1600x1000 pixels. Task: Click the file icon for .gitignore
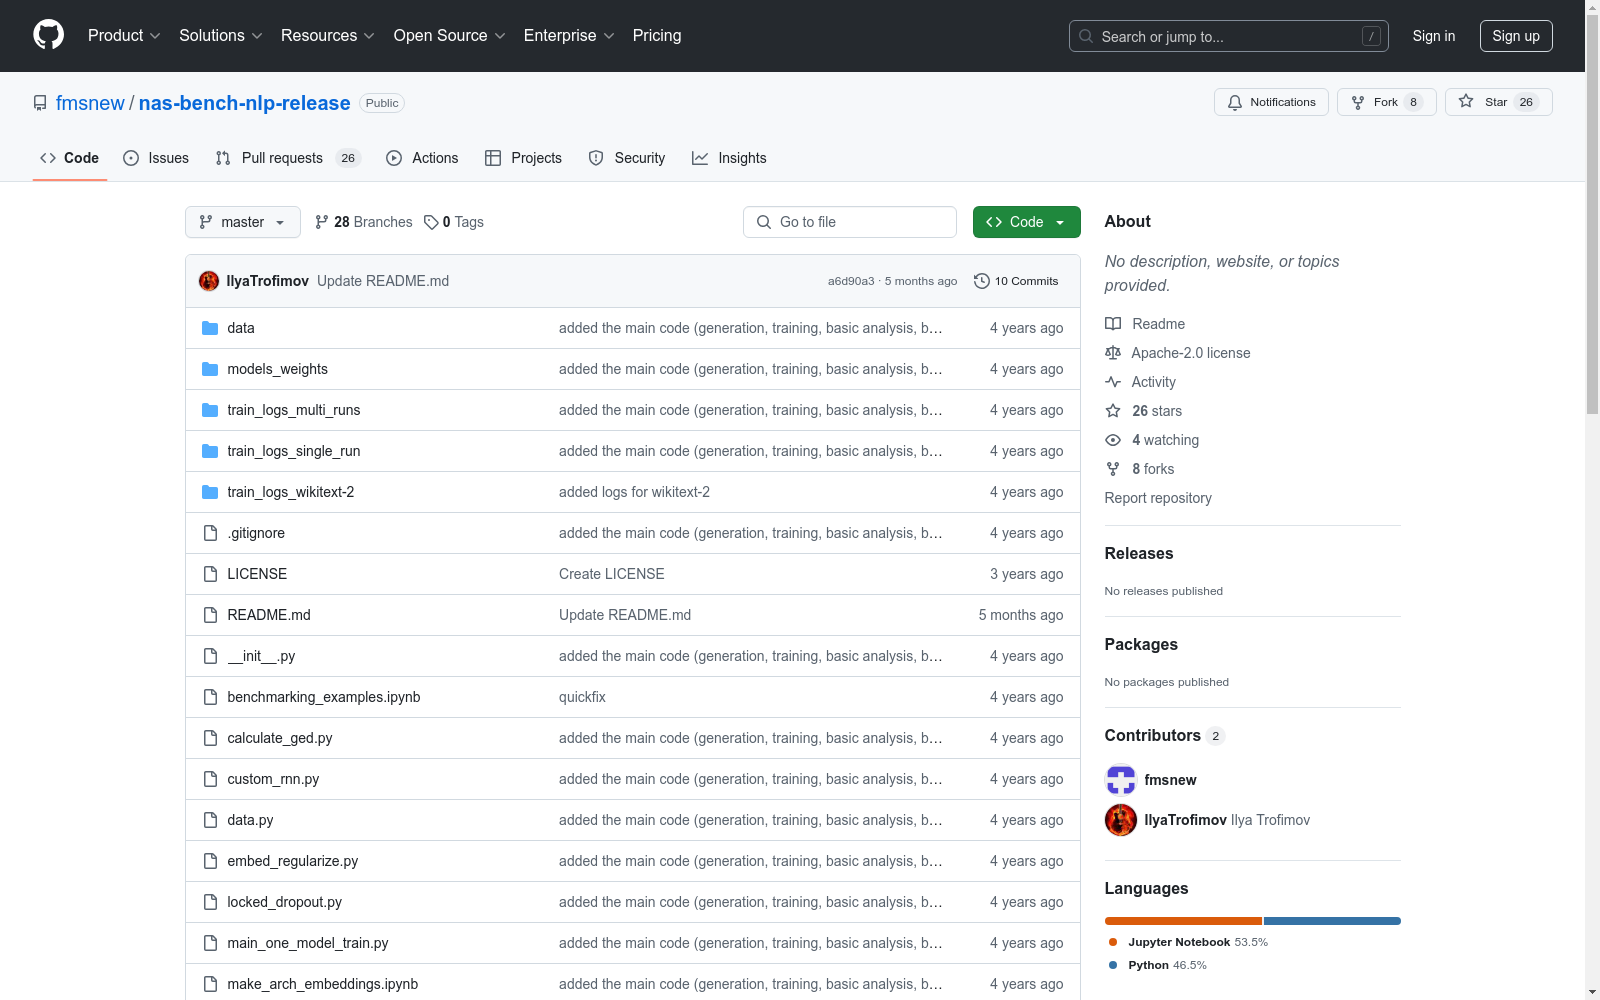[x=210, y=533]
